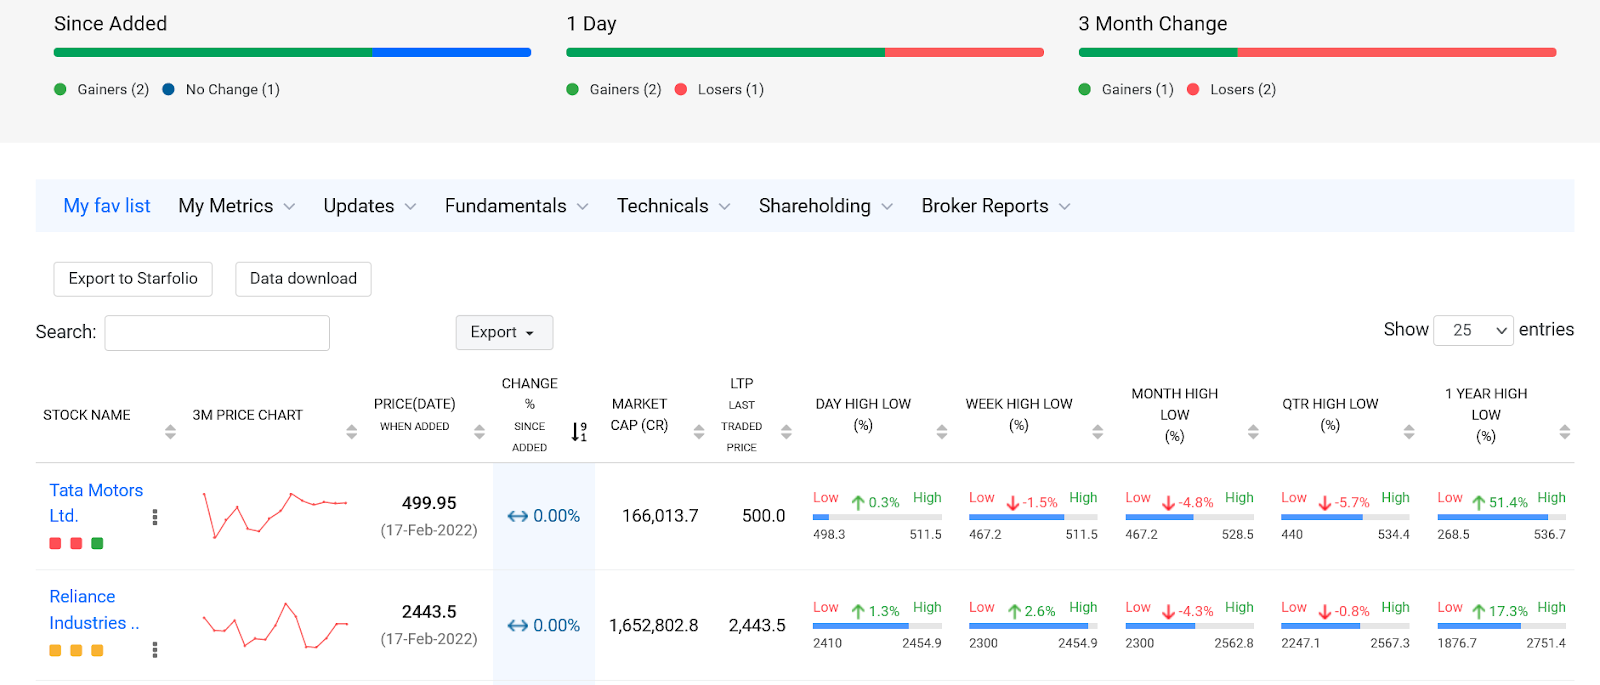Viewport: 1600px width, 685px height.
Task: Open the Tata Motors Ltd. stock link
Action: [x=96, y=503]
